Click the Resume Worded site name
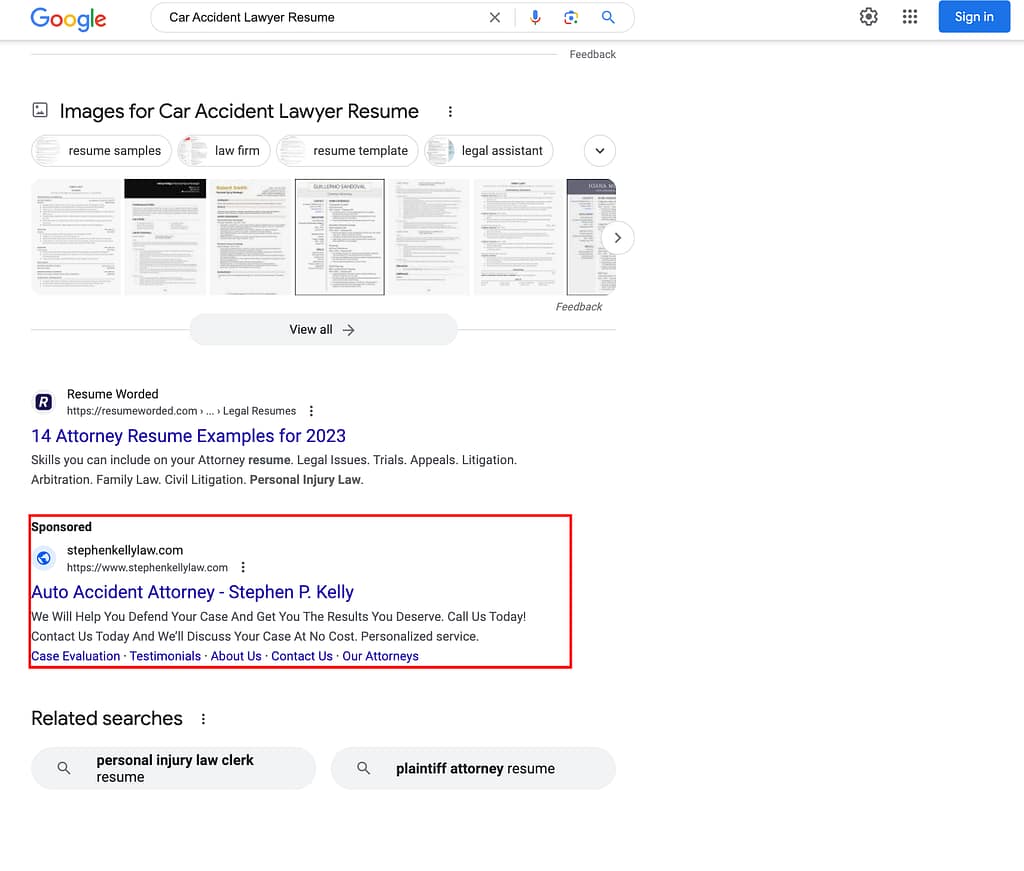The width and height of the screenshot is (1024, 871). point(112,394)
